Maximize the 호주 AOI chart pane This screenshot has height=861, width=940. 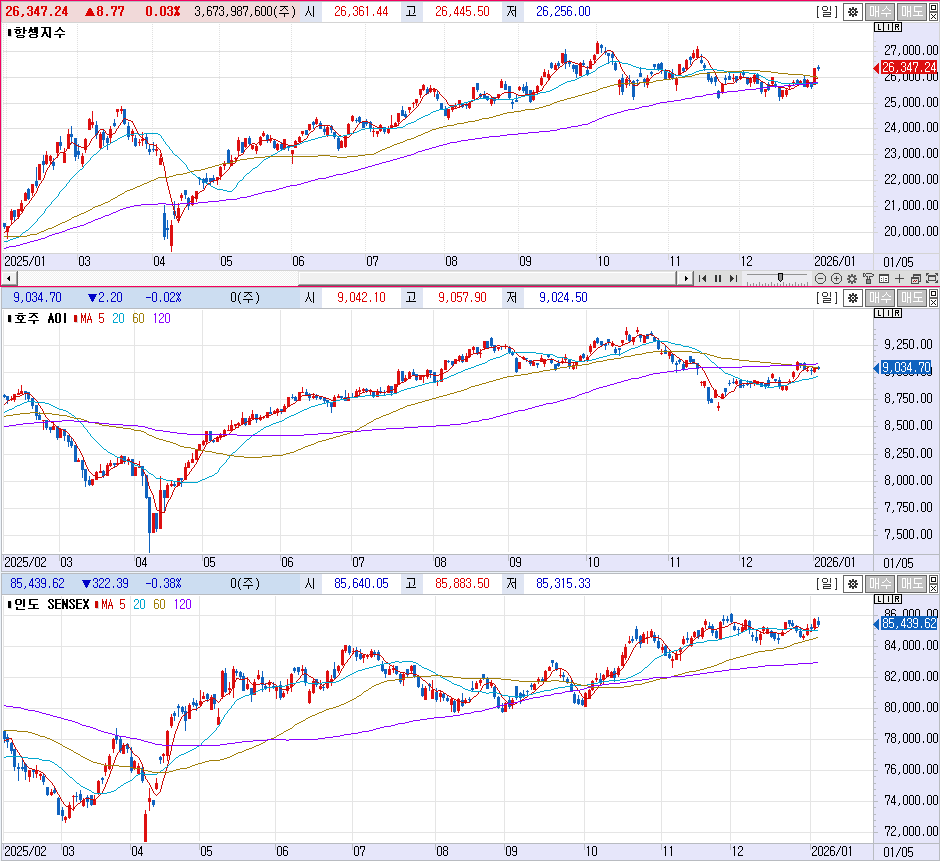coord(933,293)
